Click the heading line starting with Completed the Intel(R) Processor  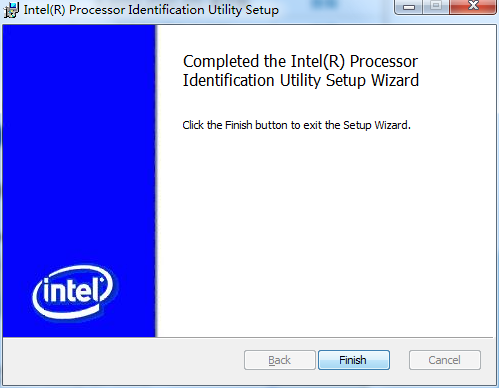coord(300,61)
